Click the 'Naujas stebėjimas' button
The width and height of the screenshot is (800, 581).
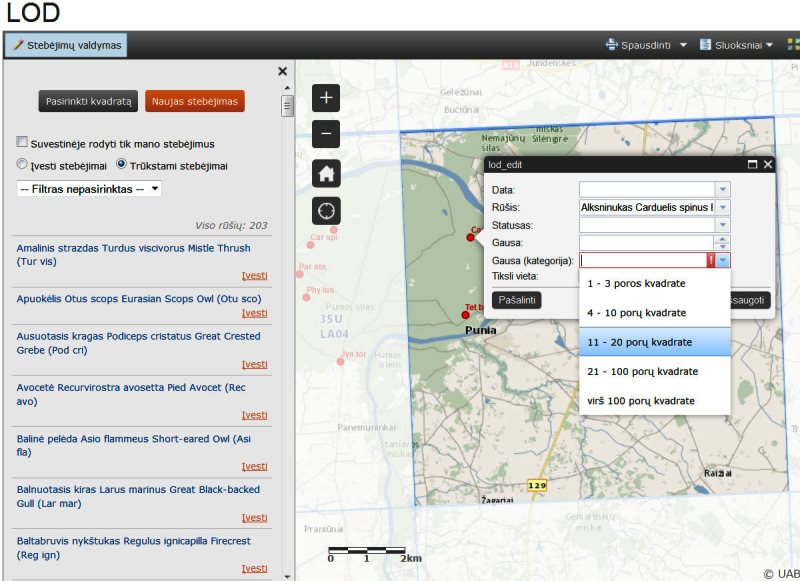194,101
